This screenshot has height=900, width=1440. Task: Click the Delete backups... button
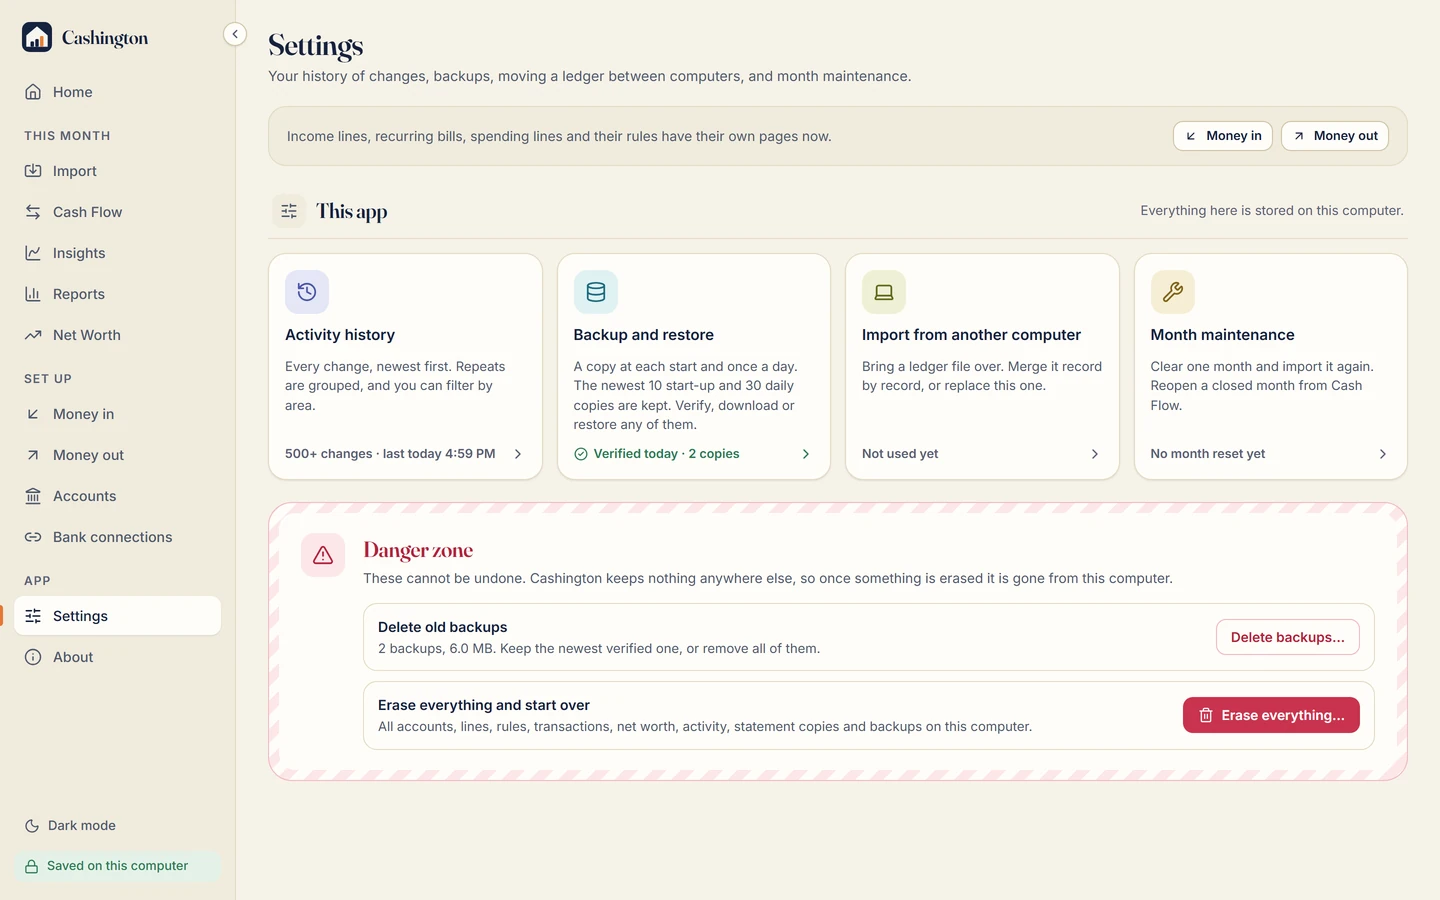point(1288,637)
